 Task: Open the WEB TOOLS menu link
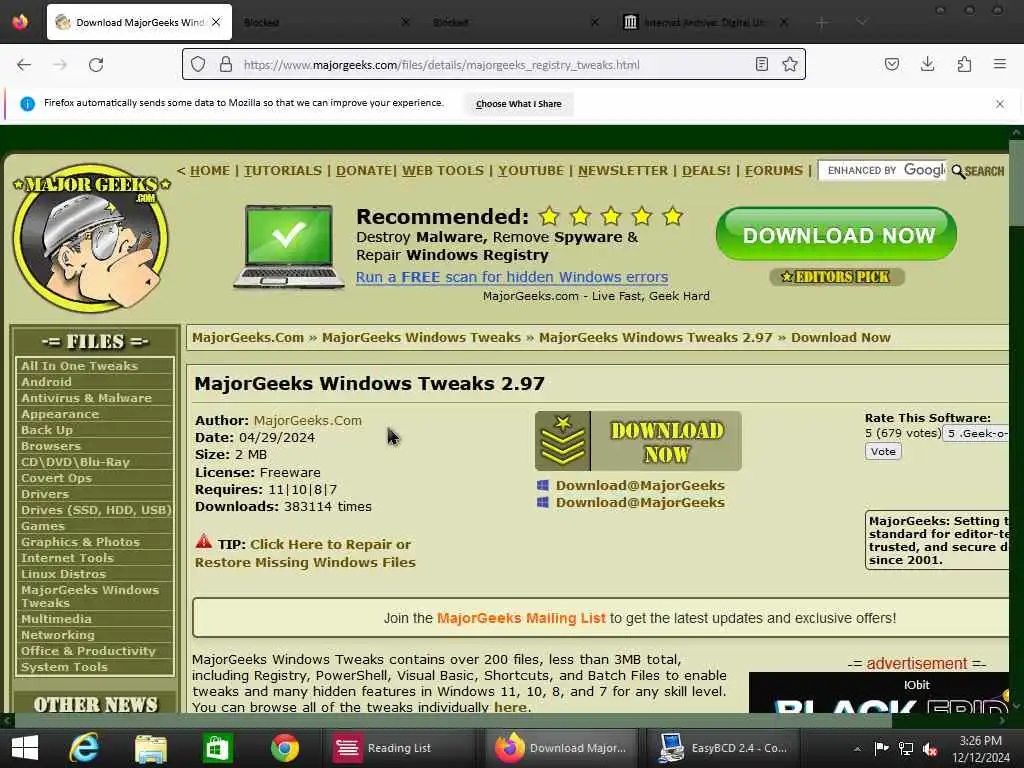[443, 170]
